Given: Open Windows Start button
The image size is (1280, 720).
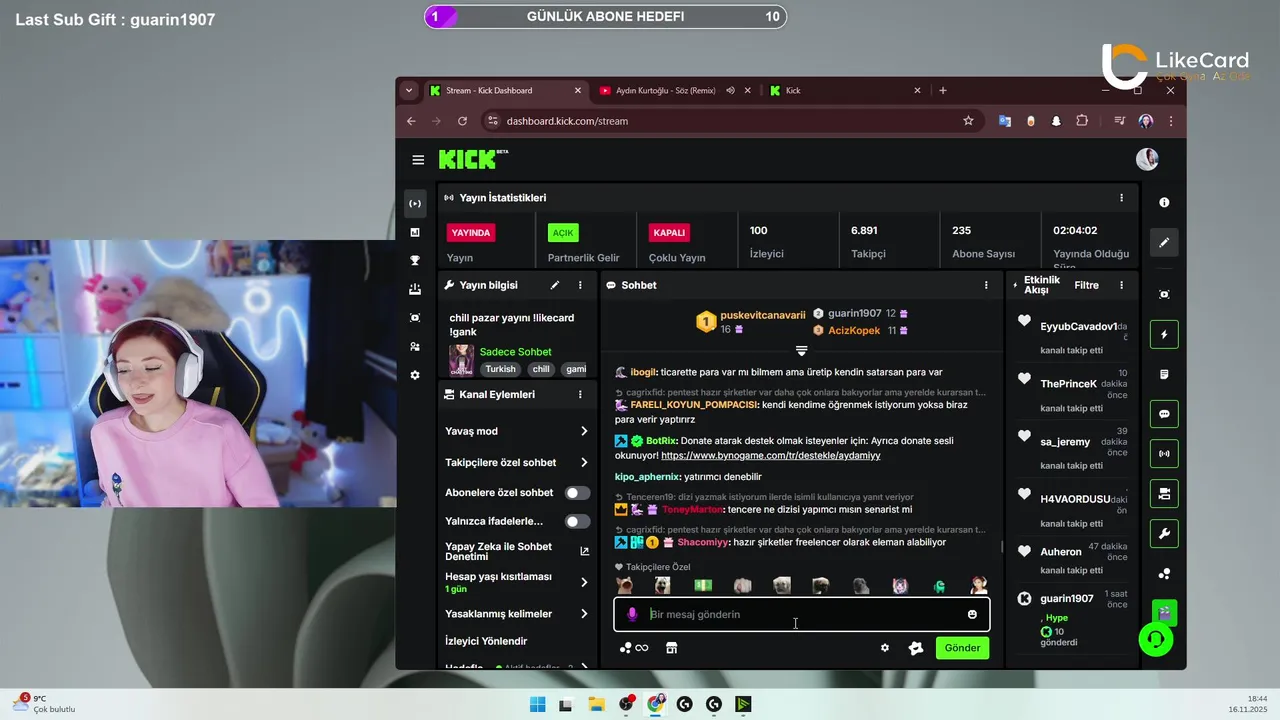Looking at the screenshot, I should coord(537,704).
